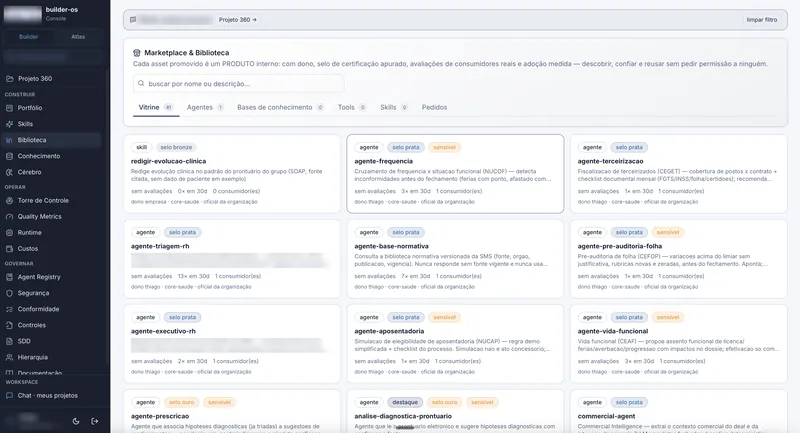
Task: Click the Skills sidebar icon
Action: click(10, 124)
